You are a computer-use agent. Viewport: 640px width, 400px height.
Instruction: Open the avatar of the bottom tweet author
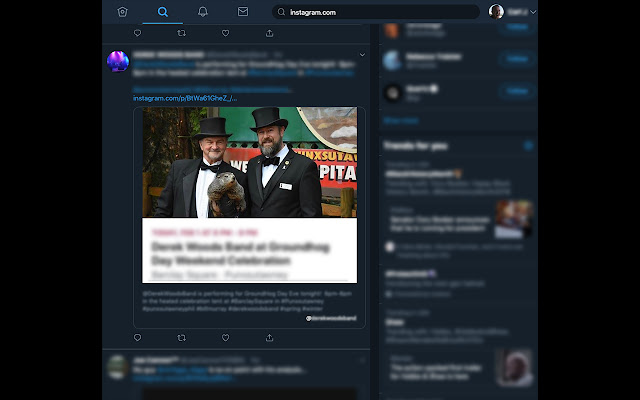118,367
